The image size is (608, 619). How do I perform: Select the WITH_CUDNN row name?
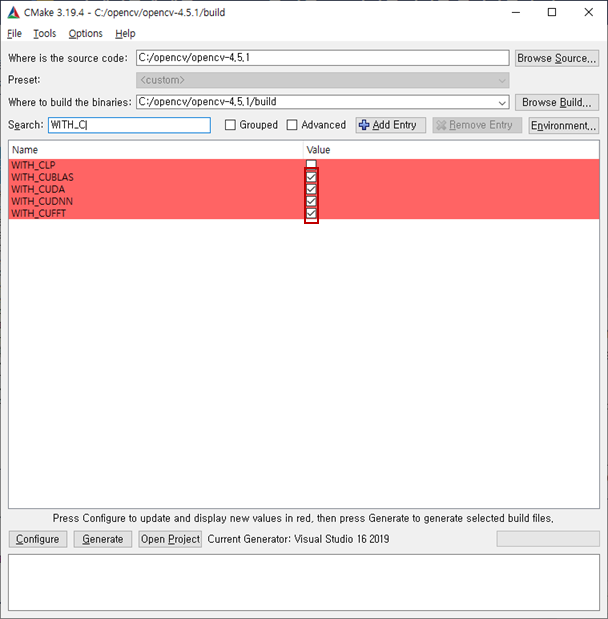[x=42, y=202]
